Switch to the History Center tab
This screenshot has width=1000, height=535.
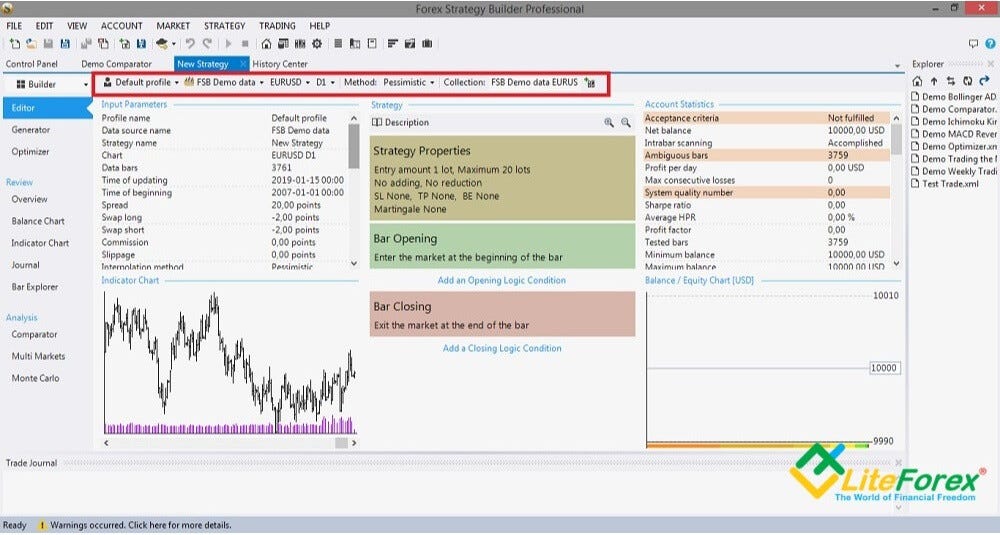pos(280,64)
